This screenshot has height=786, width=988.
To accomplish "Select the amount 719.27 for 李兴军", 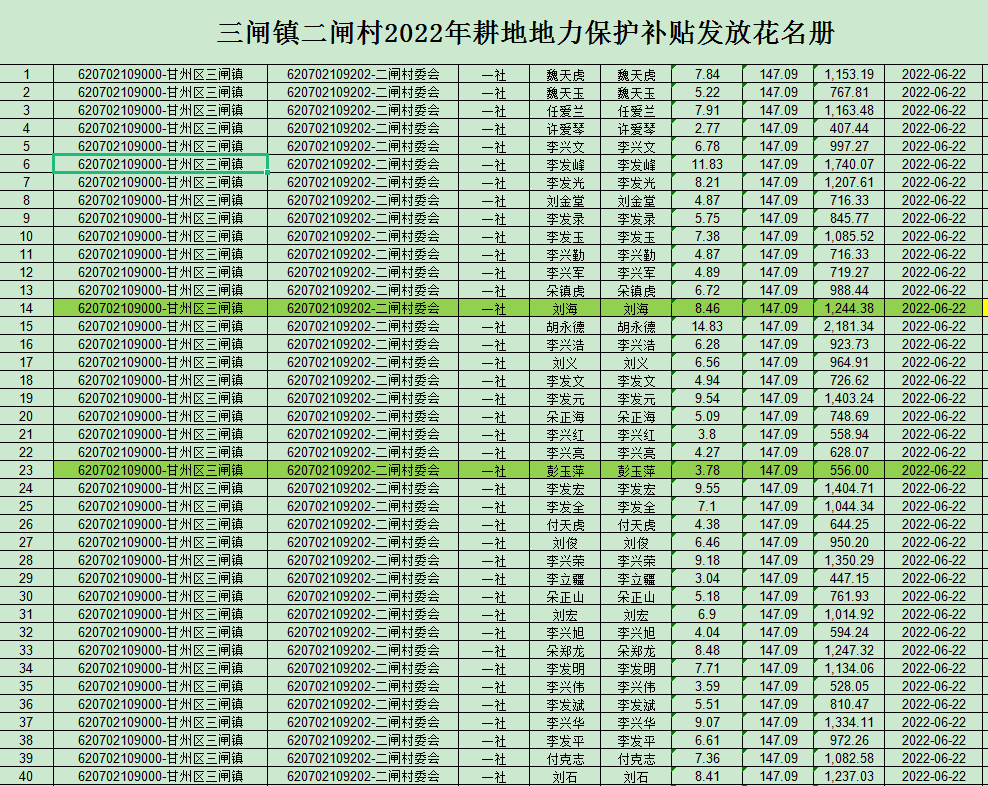I will pos(849,272).
